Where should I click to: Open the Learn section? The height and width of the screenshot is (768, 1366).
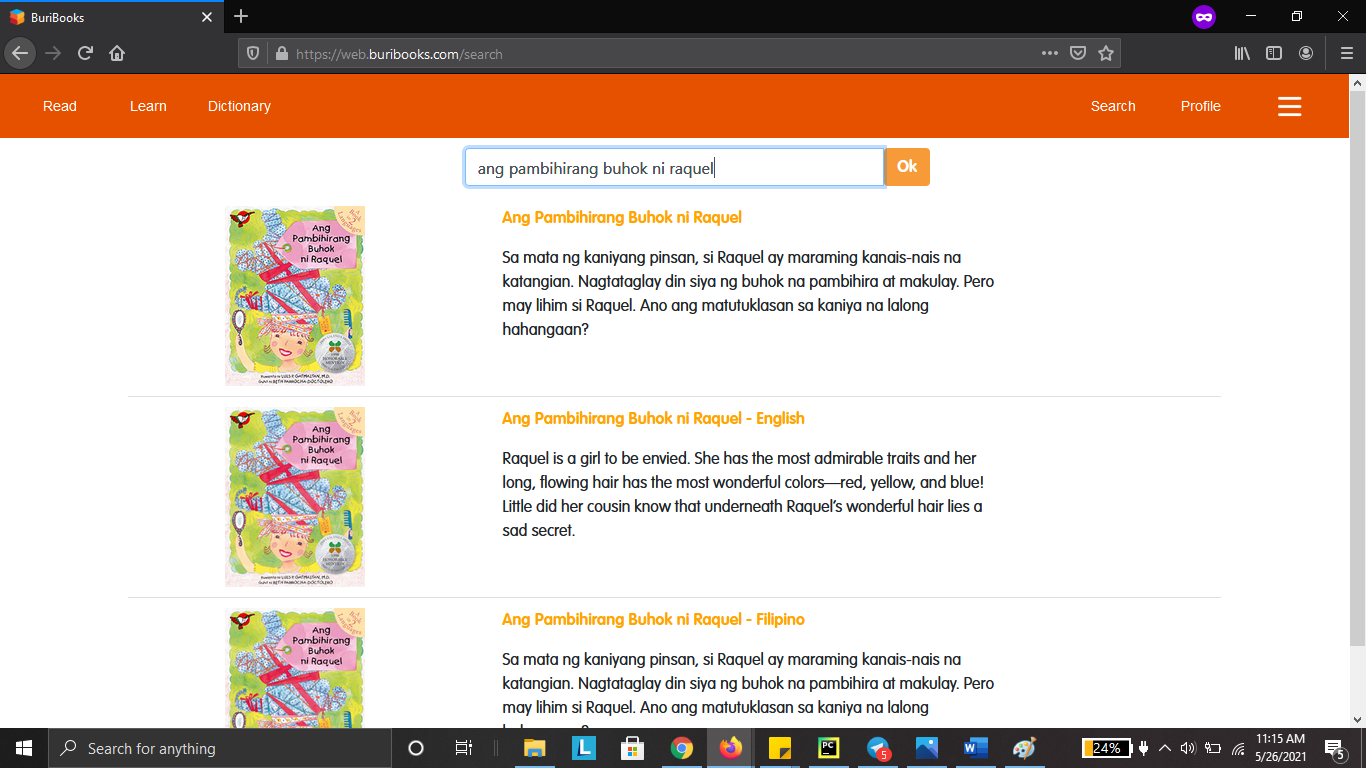[148, 106]
